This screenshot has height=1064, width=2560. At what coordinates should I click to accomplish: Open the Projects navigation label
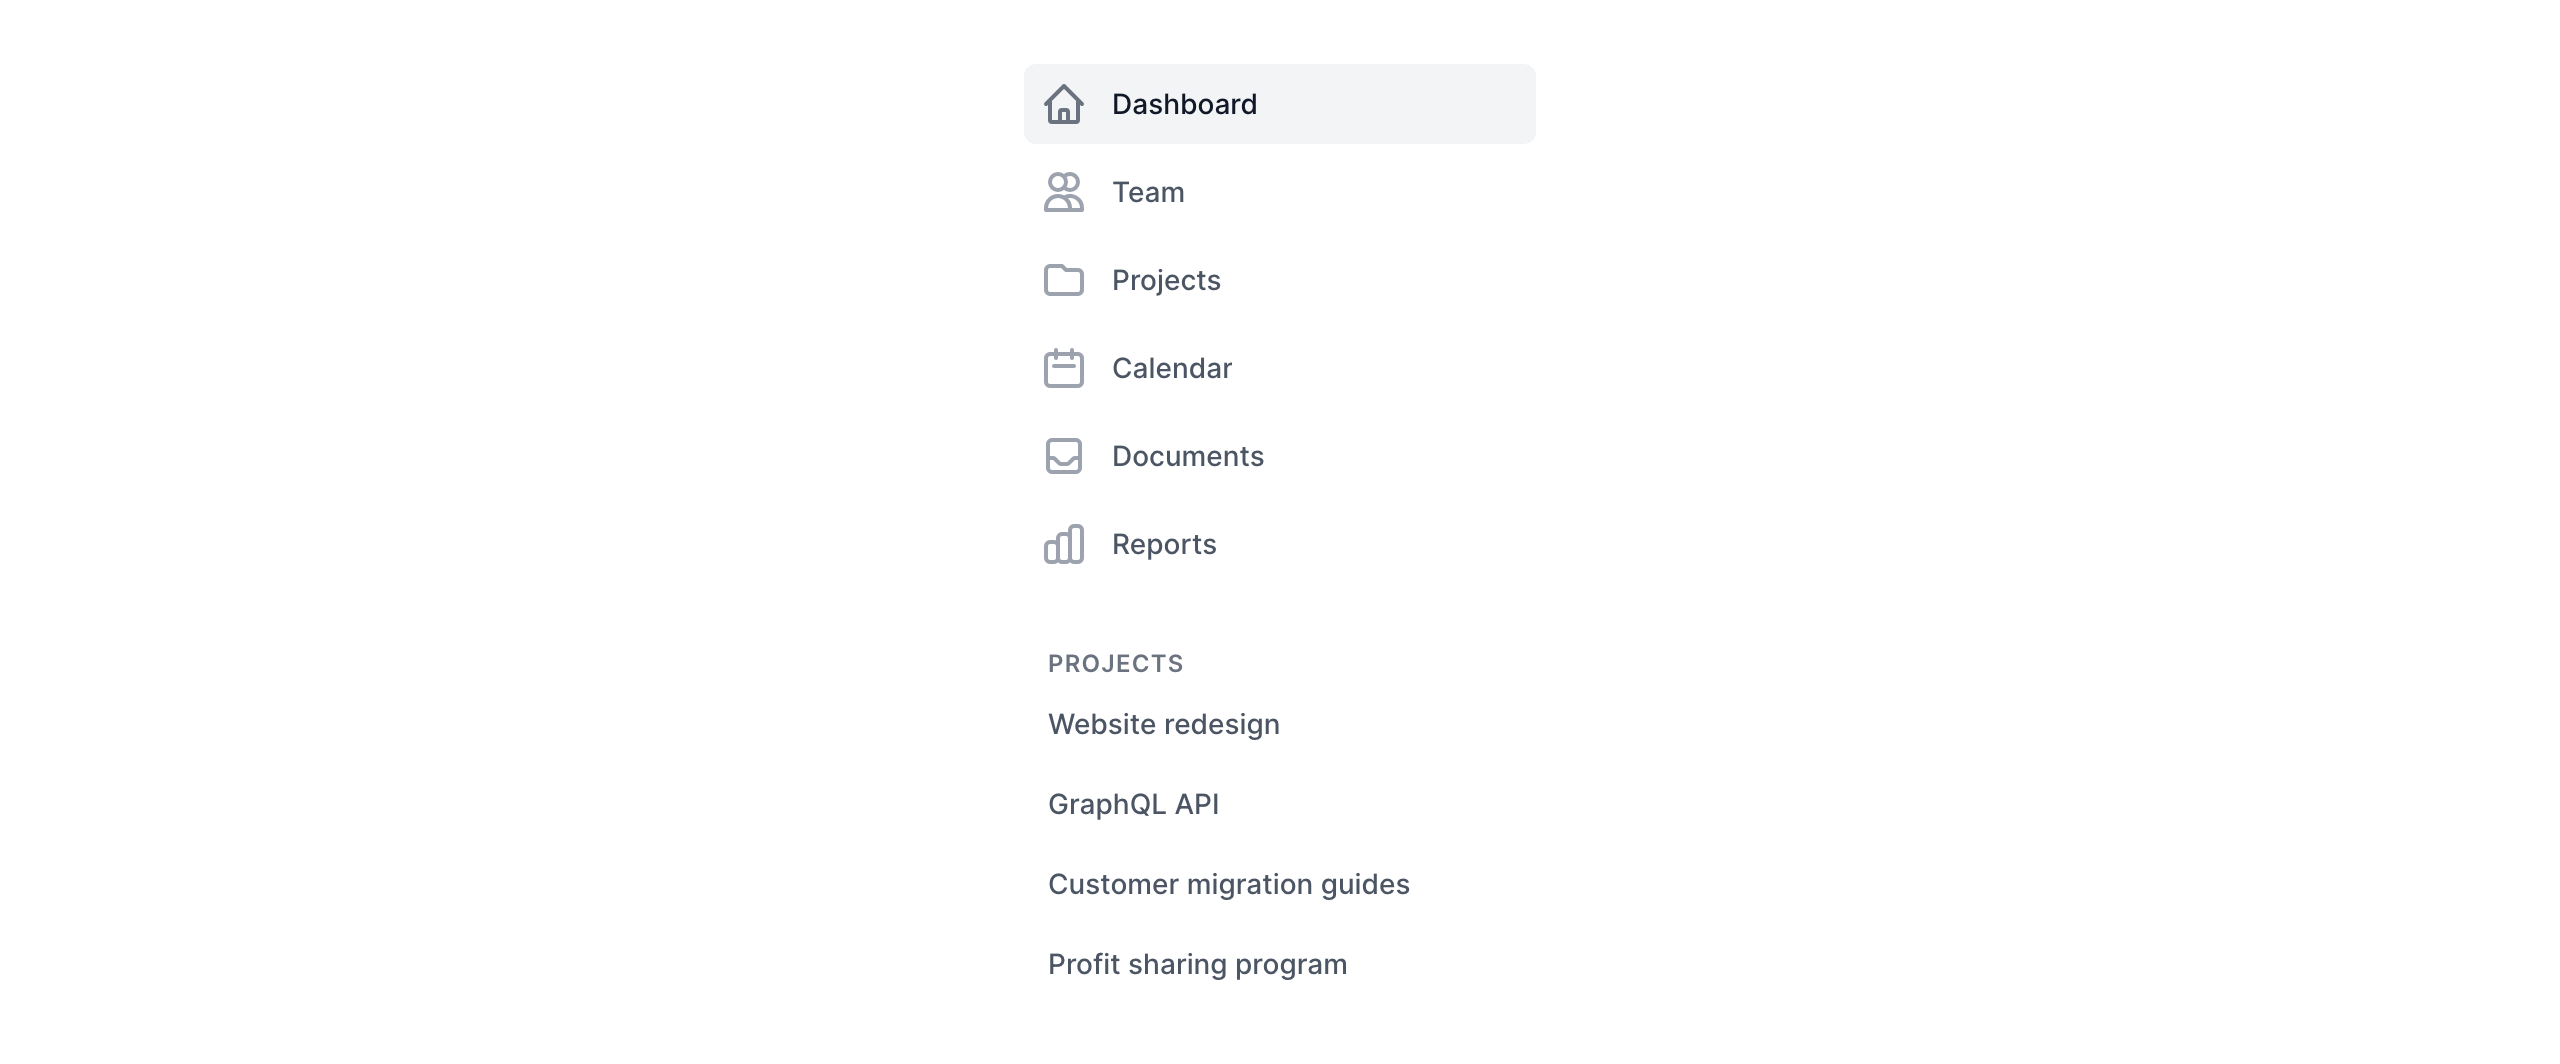tap(1166, 280)
